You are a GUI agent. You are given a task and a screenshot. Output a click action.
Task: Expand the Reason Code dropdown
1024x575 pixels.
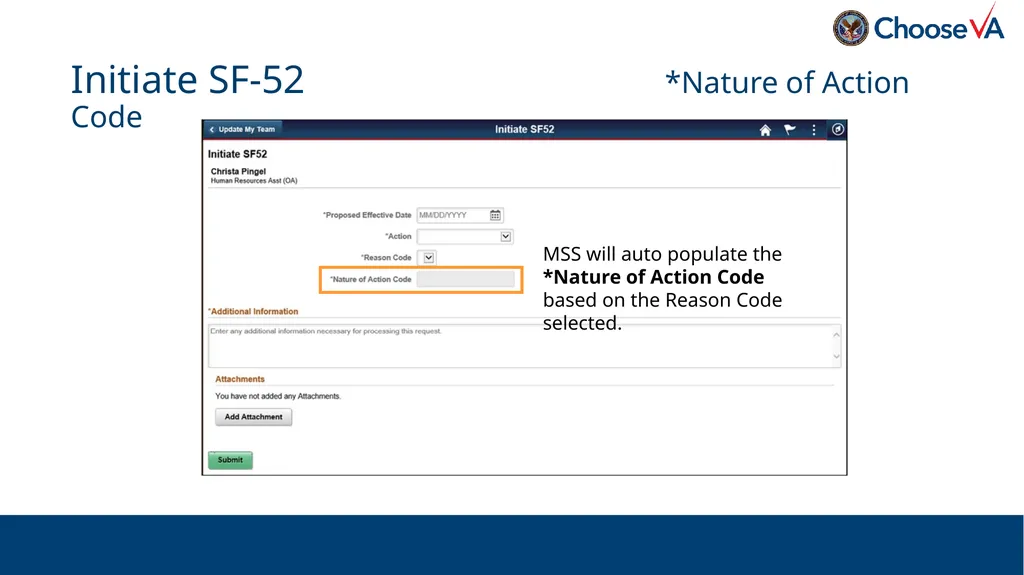tap(428, 257)
